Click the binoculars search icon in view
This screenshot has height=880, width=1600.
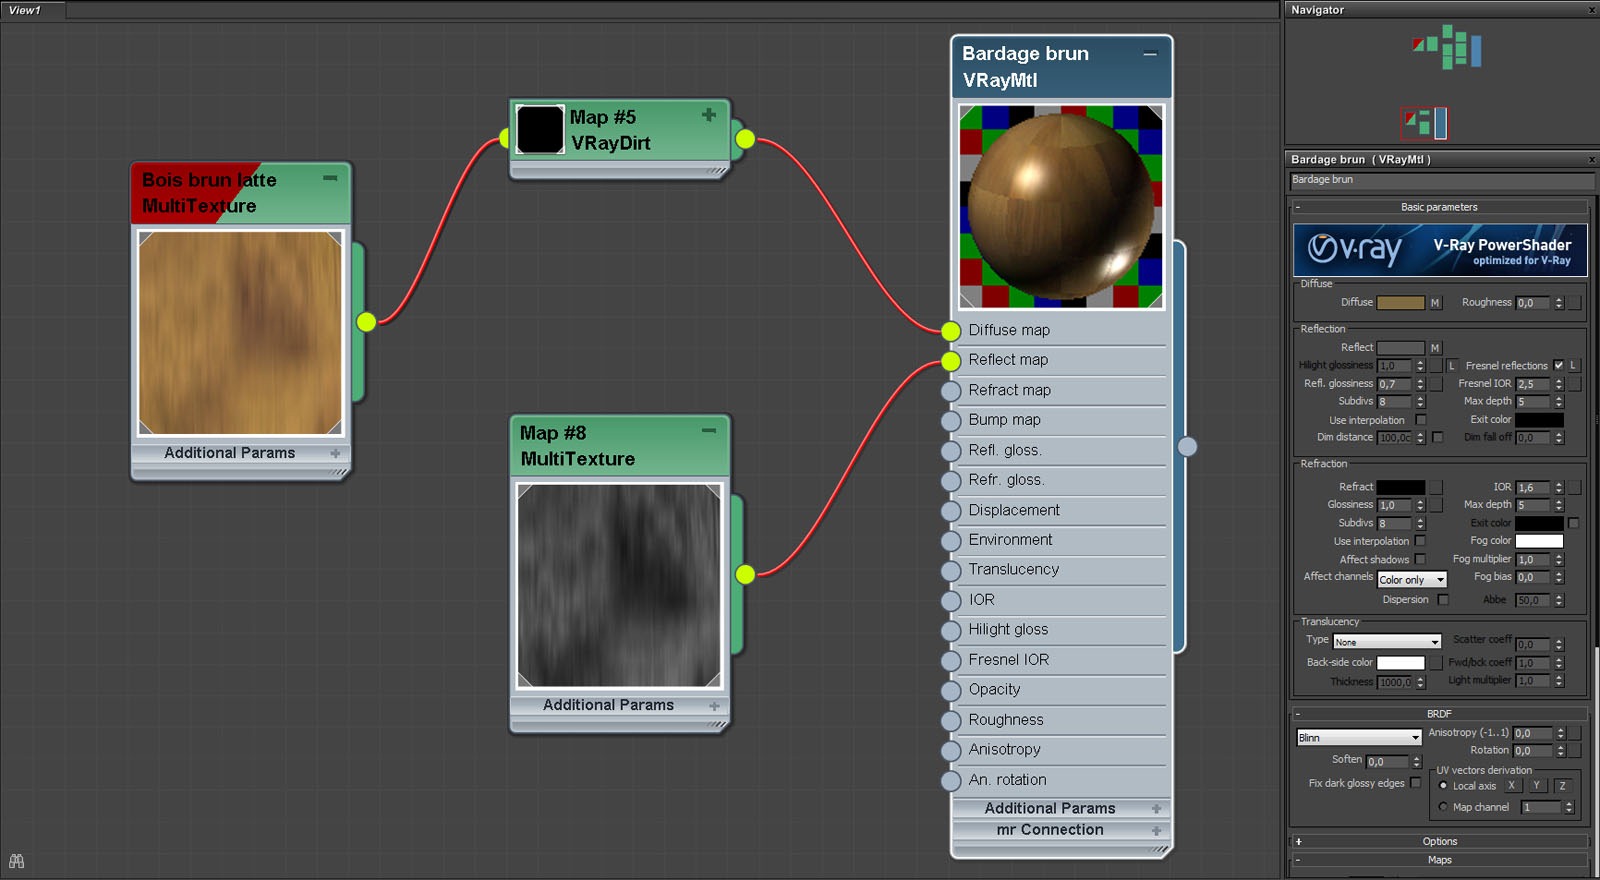(x=16, y=861)
